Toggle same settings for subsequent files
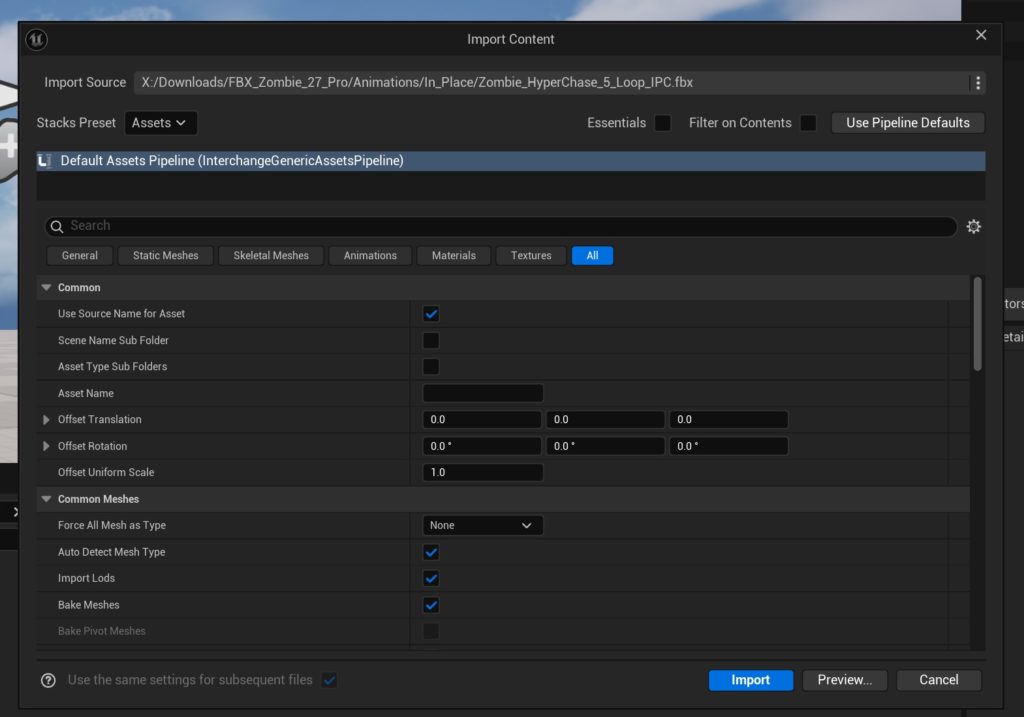Viewport: 1024px width, 717px height. [329, 680]
